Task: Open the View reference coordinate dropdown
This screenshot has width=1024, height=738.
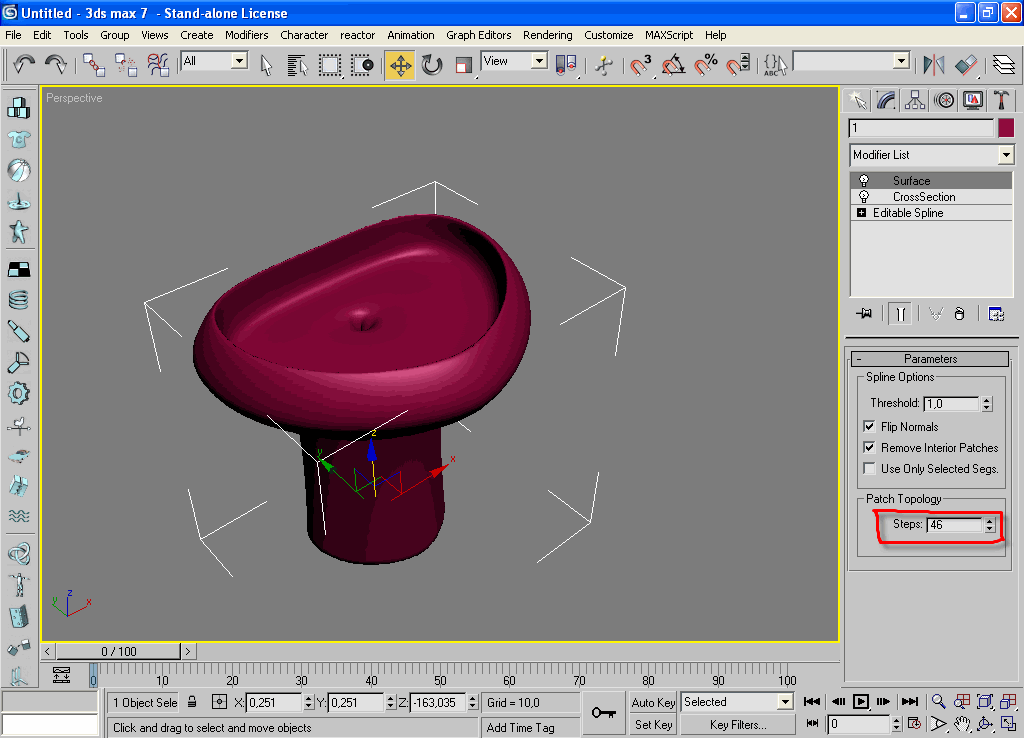Action: (539, 62)
